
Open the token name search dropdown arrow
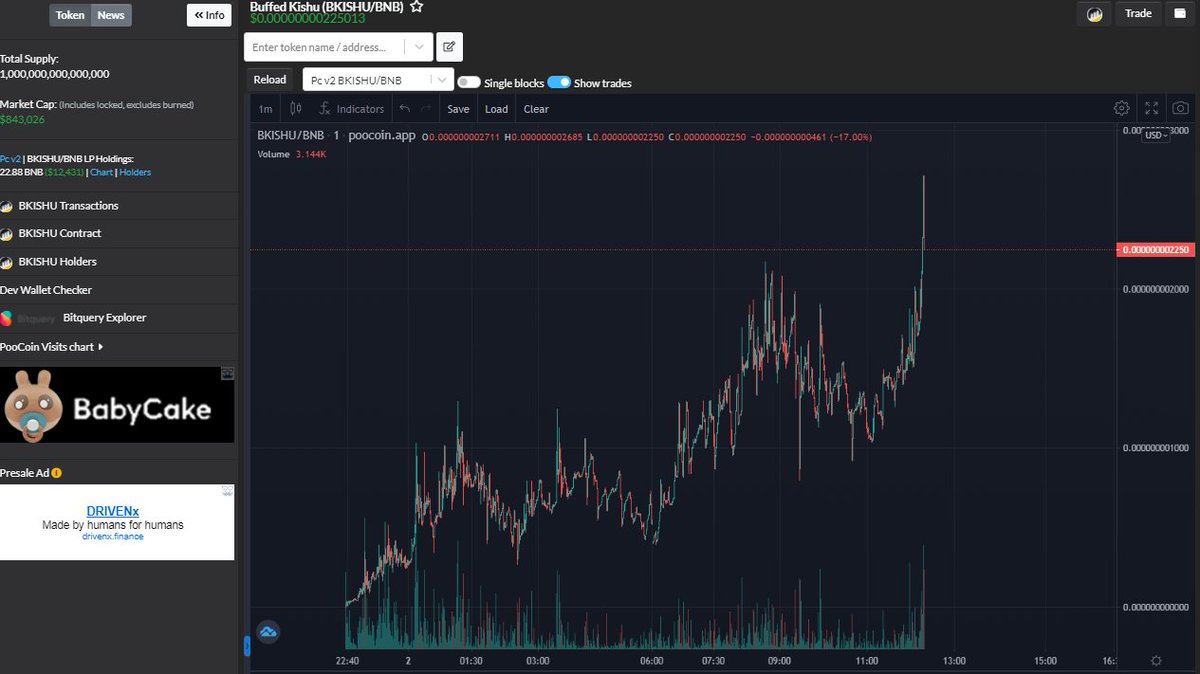418,47
